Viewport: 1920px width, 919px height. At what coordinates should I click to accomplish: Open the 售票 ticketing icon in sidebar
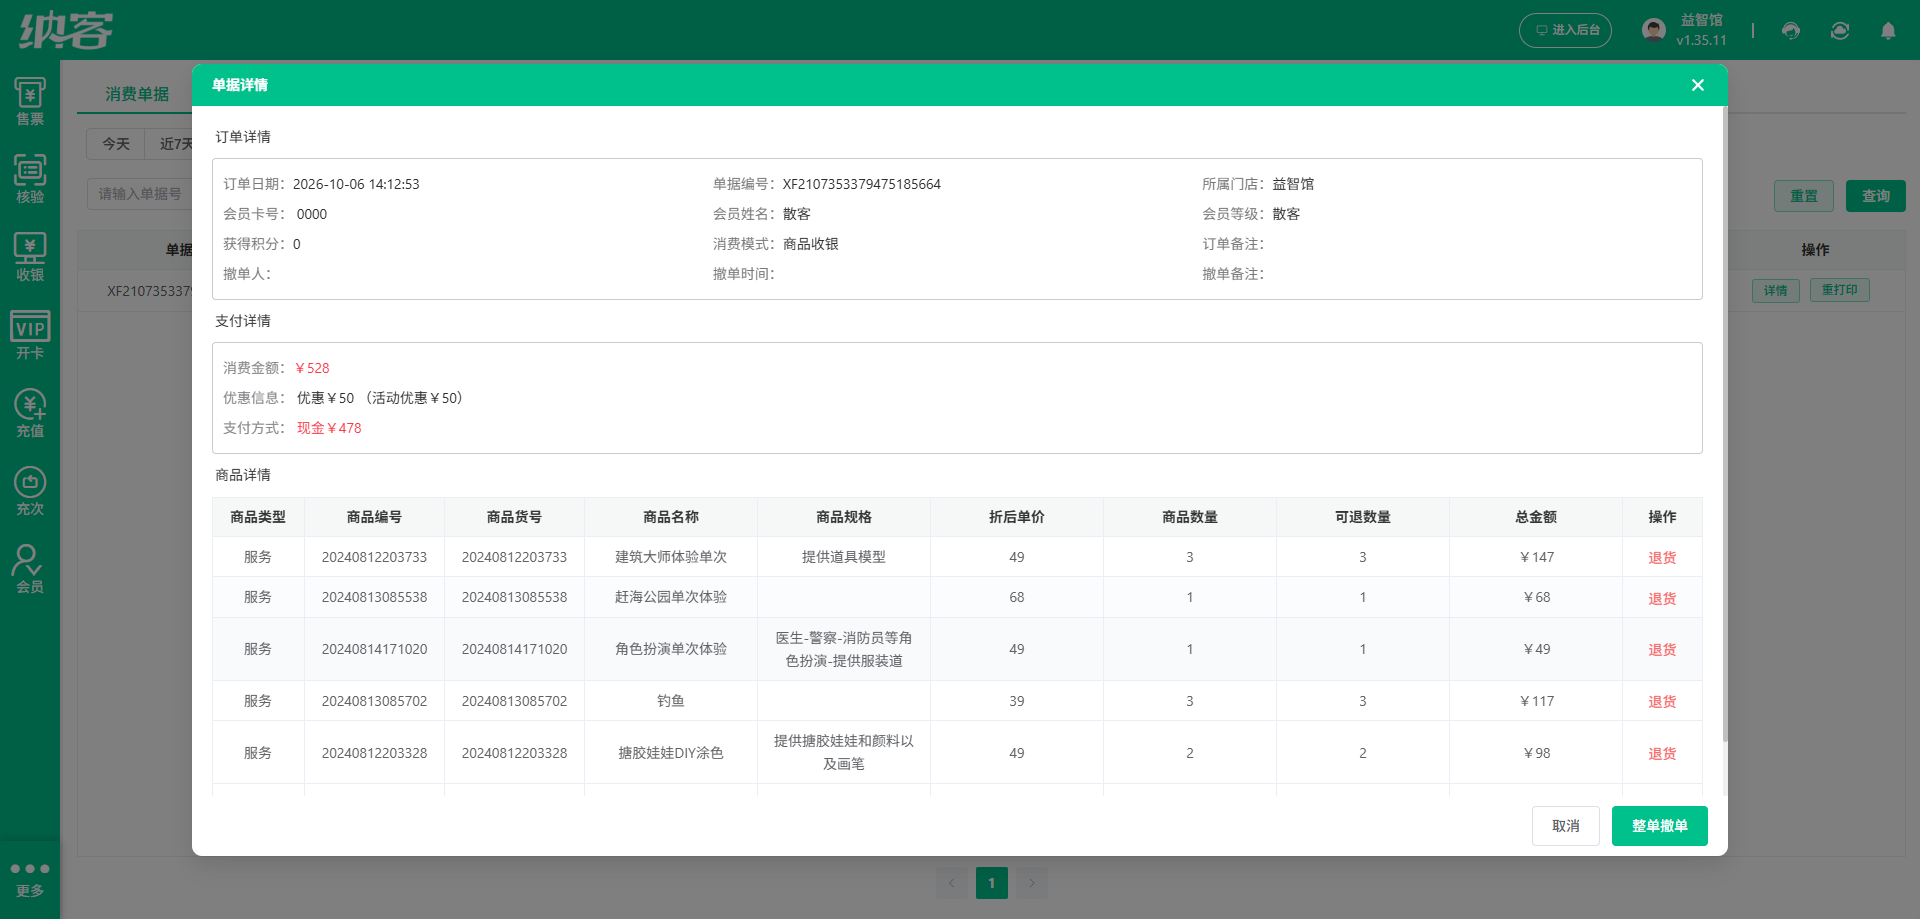pos(30,102)
